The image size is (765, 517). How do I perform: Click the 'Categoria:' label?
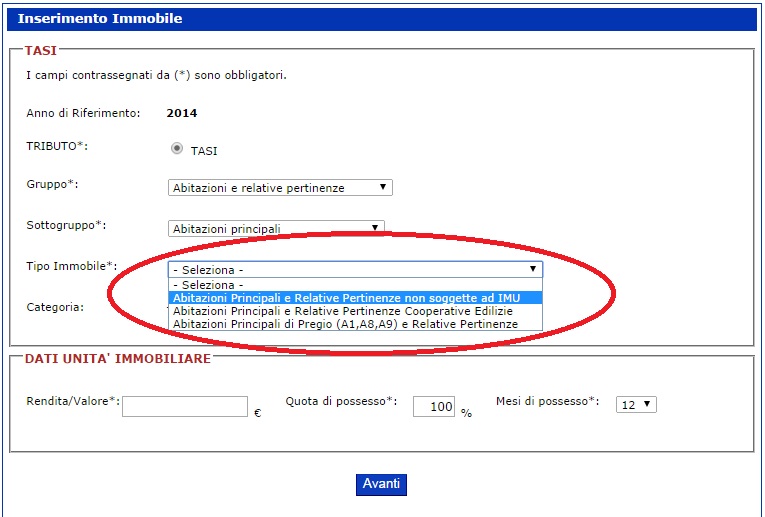(54, 307)
